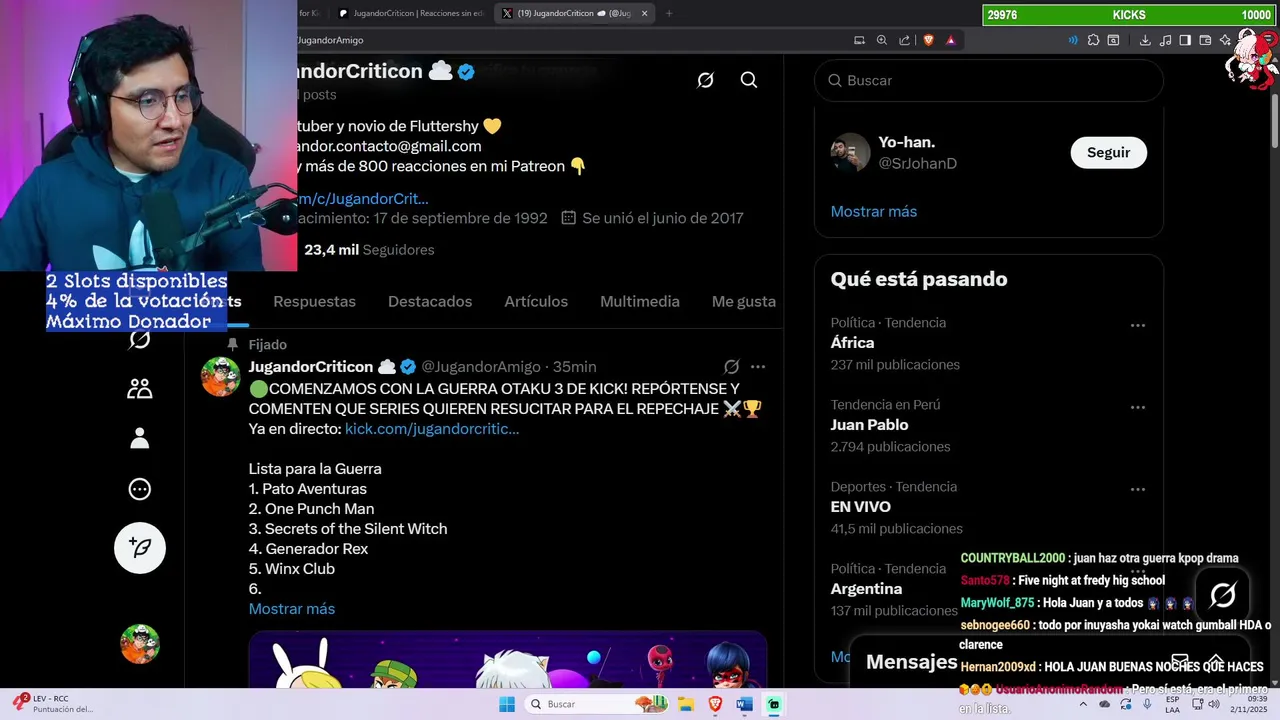Click the audio playing indicator in the toolbar
Viewport: 1280px width, 720px height.
1073,40
